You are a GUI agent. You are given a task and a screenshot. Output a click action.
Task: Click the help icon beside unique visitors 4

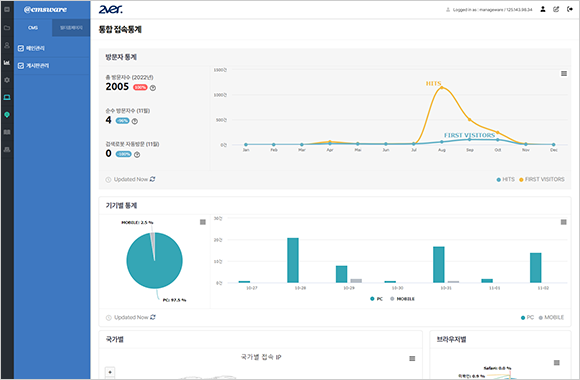point(135,121)
